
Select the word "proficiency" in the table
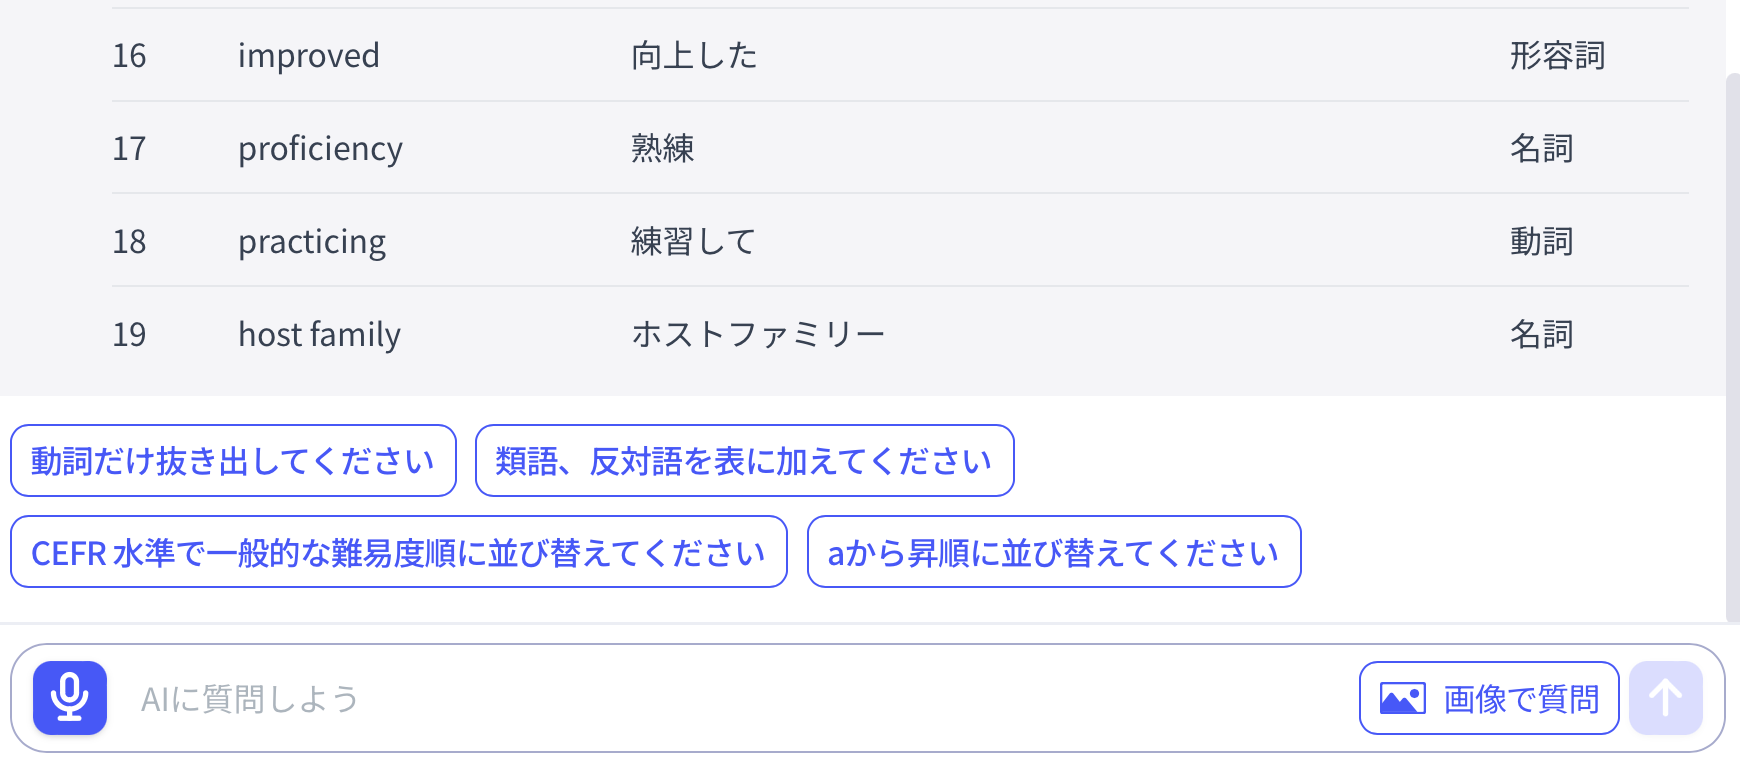tap(320, 149)
